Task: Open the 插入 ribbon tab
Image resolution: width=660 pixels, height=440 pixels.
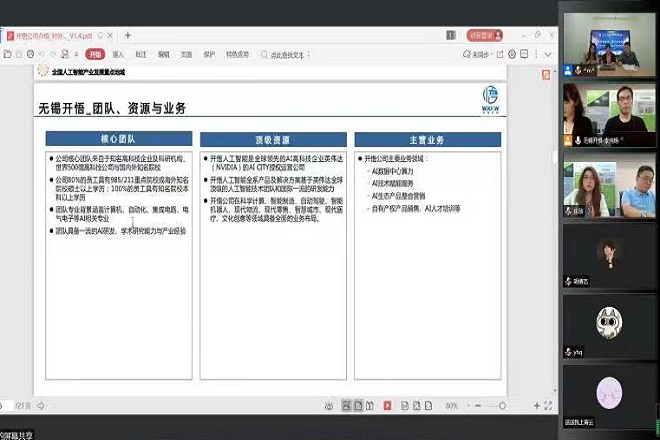Action: (x=118, y=55)
